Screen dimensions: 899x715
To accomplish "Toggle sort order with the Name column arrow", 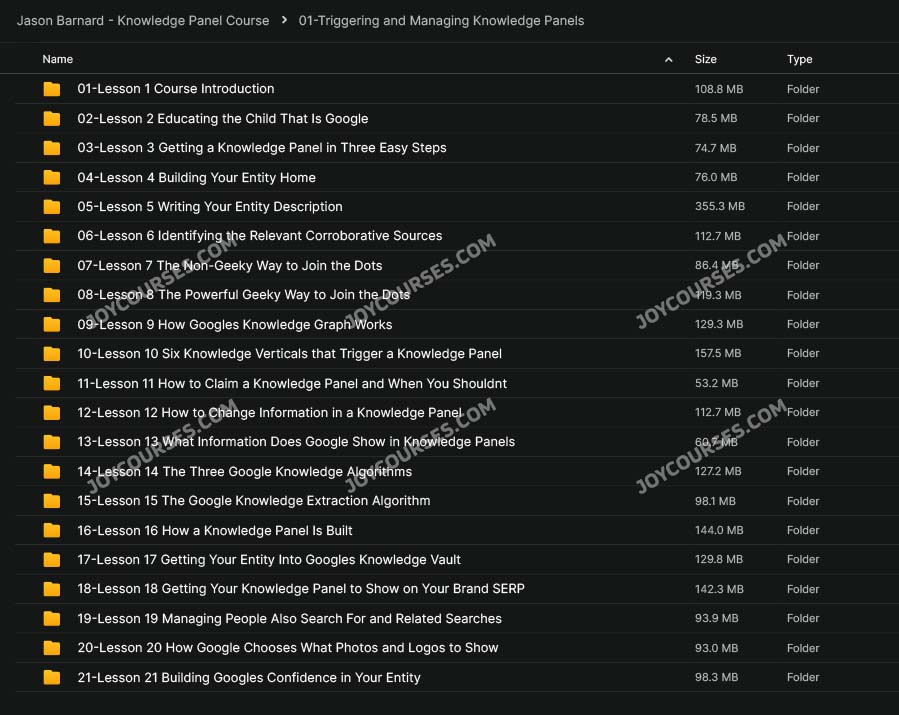I will (669, 60).
